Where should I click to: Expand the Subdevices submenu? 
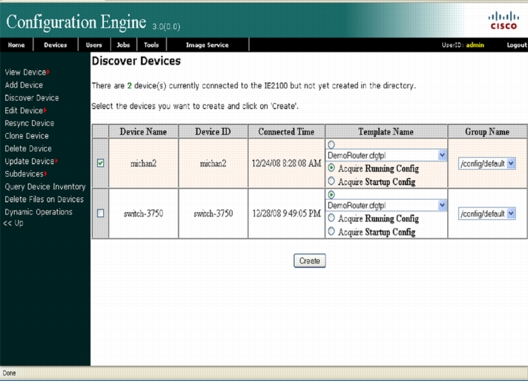(x=25, y=174)
